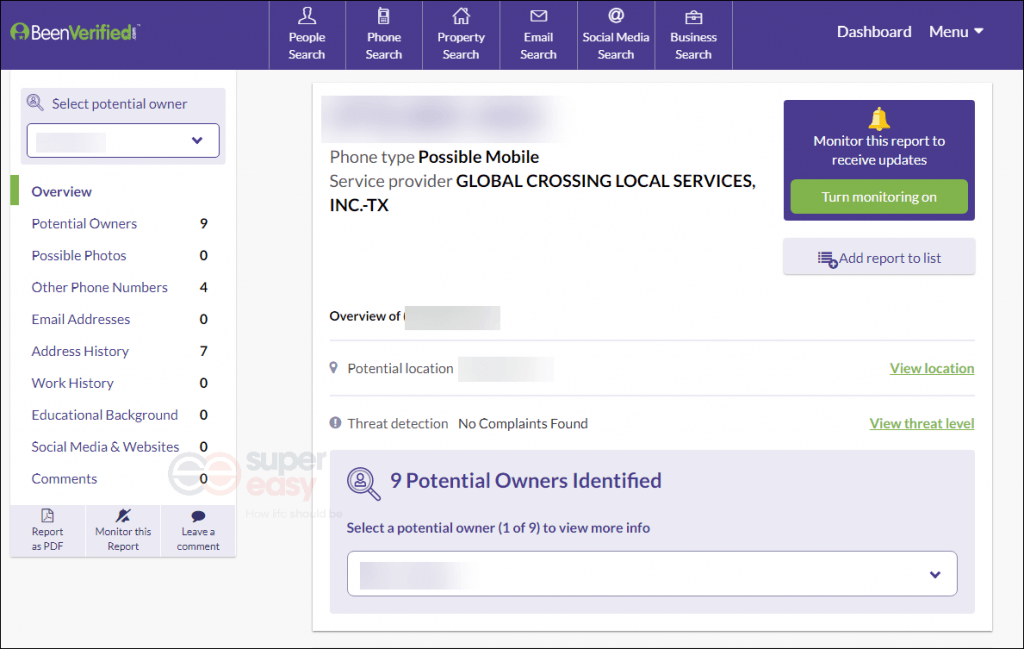The image size is (1024, 649).
Task: Open Business Search briefcase icon
Action: [x=694, y=16]
